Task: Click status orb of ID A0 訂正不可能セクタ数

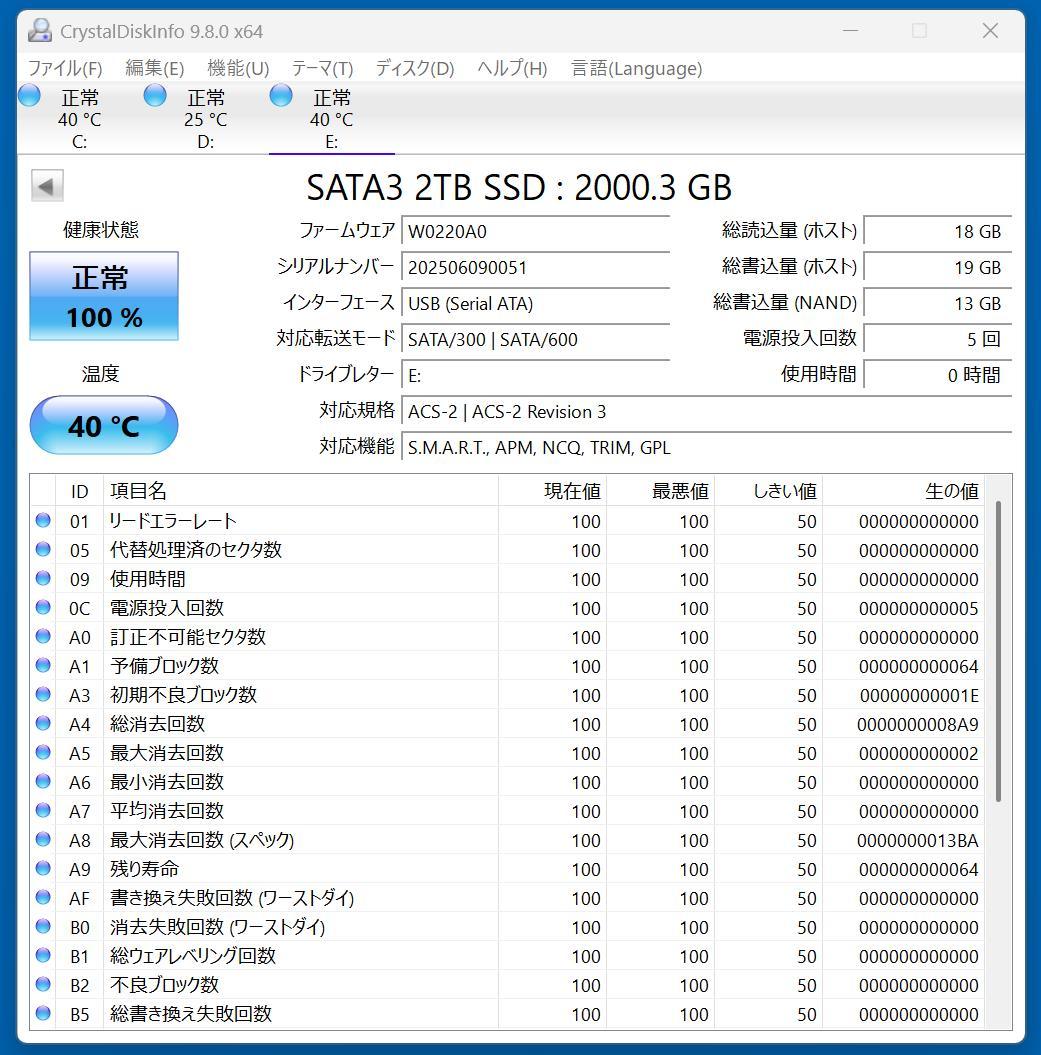Action: pos(43,636)
